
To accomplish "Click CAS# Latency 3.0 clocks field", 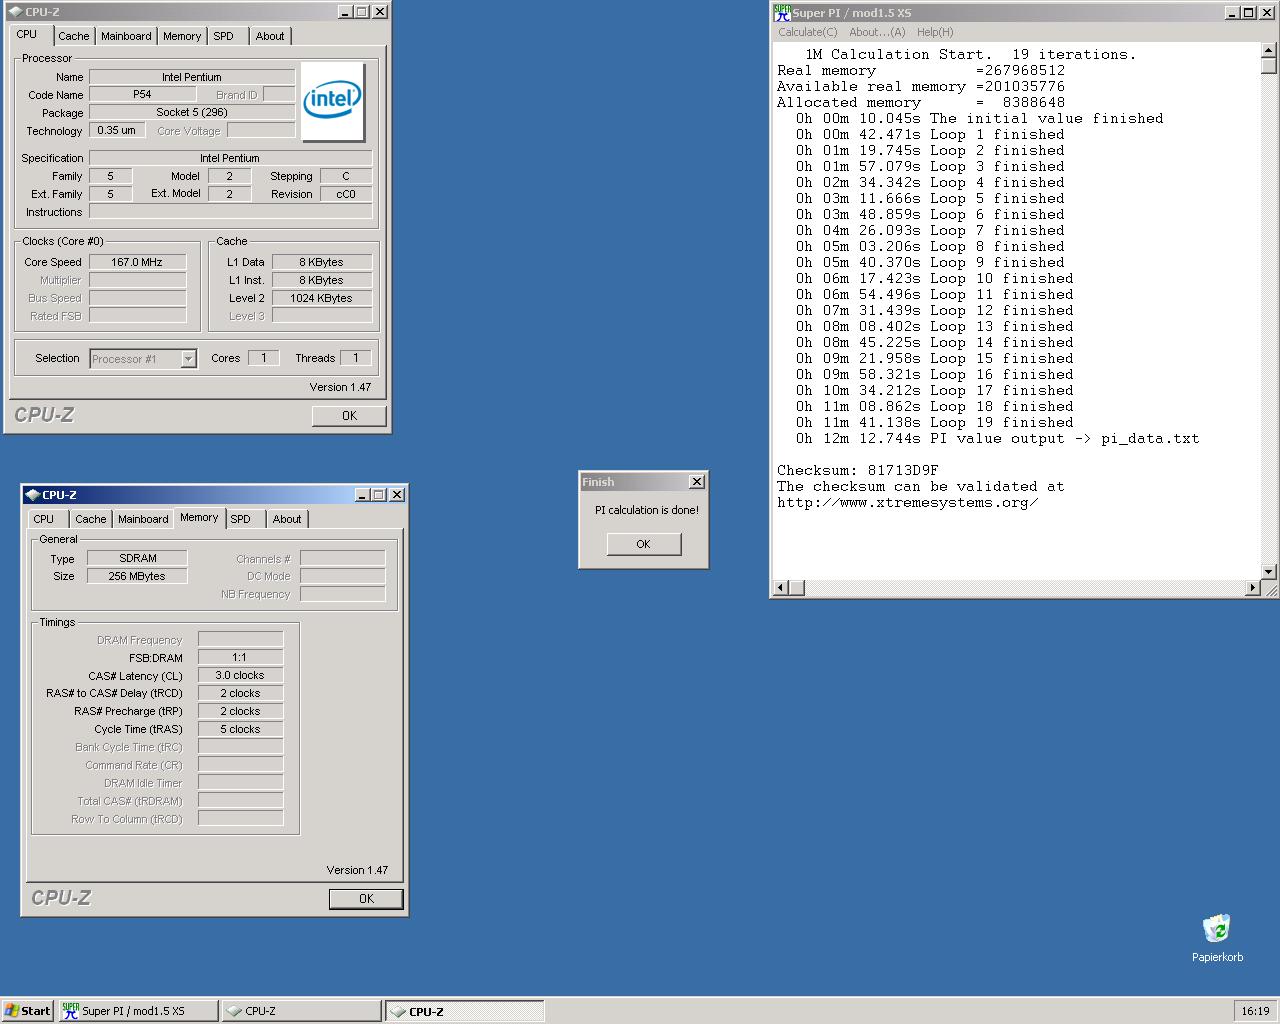I will [x=240, y=675].
